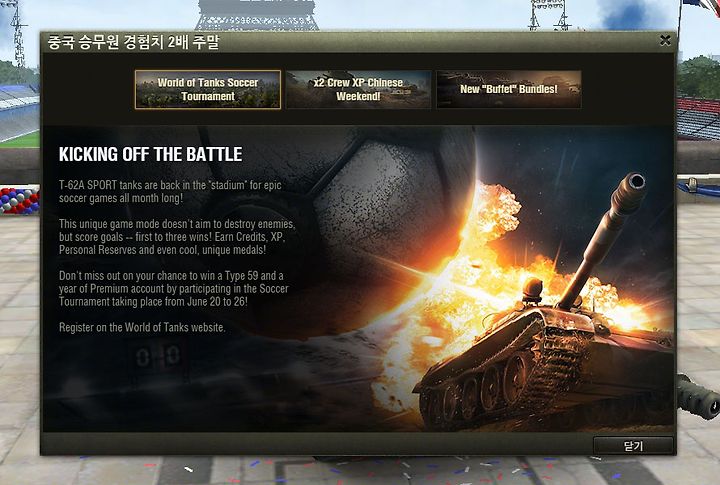The image size is (720, 485).
Task: Click the 닫기 button
Action: [633, 446]
